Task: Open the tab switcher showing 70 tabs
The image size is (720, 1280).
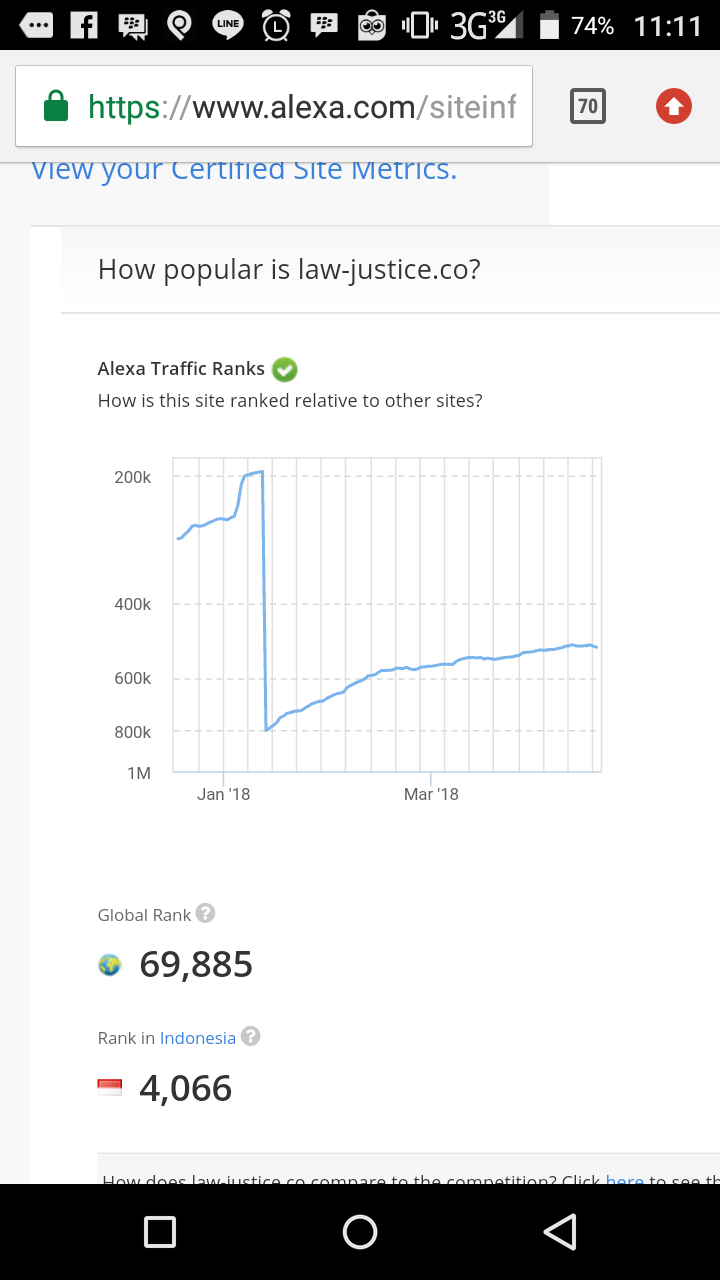Action: [x=588, y=106]
